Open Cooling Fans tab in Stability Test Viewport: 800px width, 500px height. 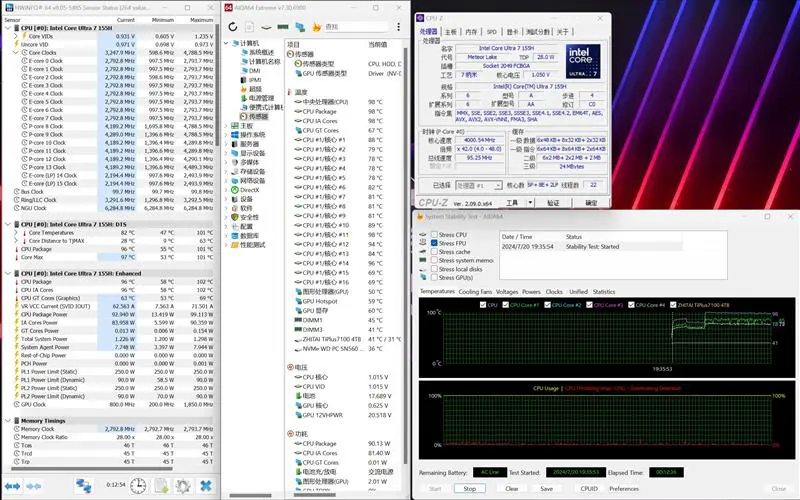(x=475, y=292)
